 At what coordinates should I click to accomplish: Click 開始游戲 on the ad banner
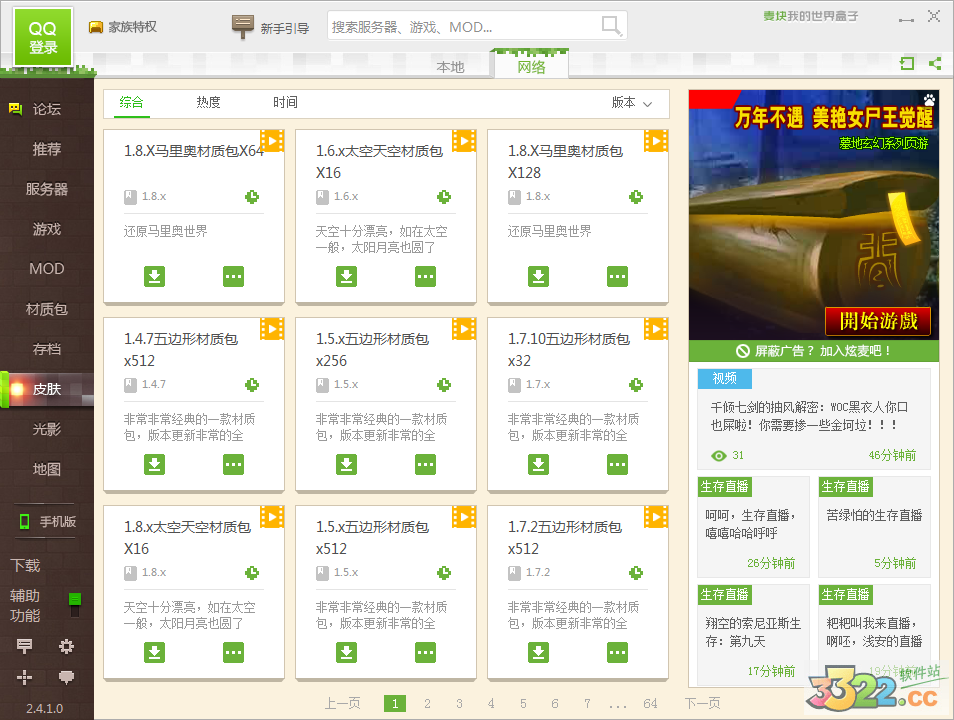[877, 321]
